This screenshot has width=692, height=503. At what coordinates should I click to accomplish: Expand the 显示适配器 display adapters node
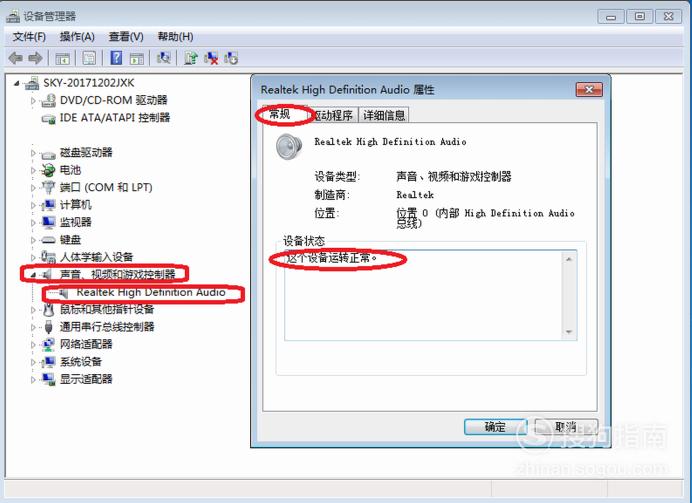tap(33, 379)
